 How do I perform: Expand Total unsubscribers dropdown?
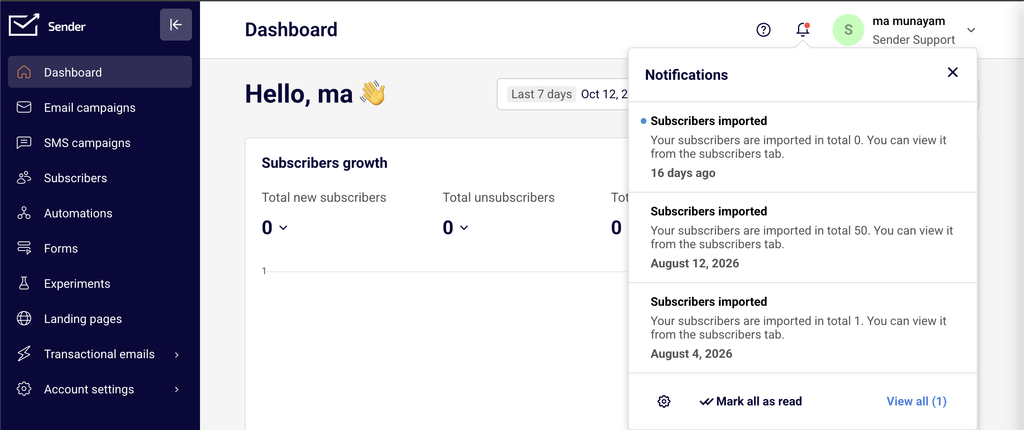464,227
